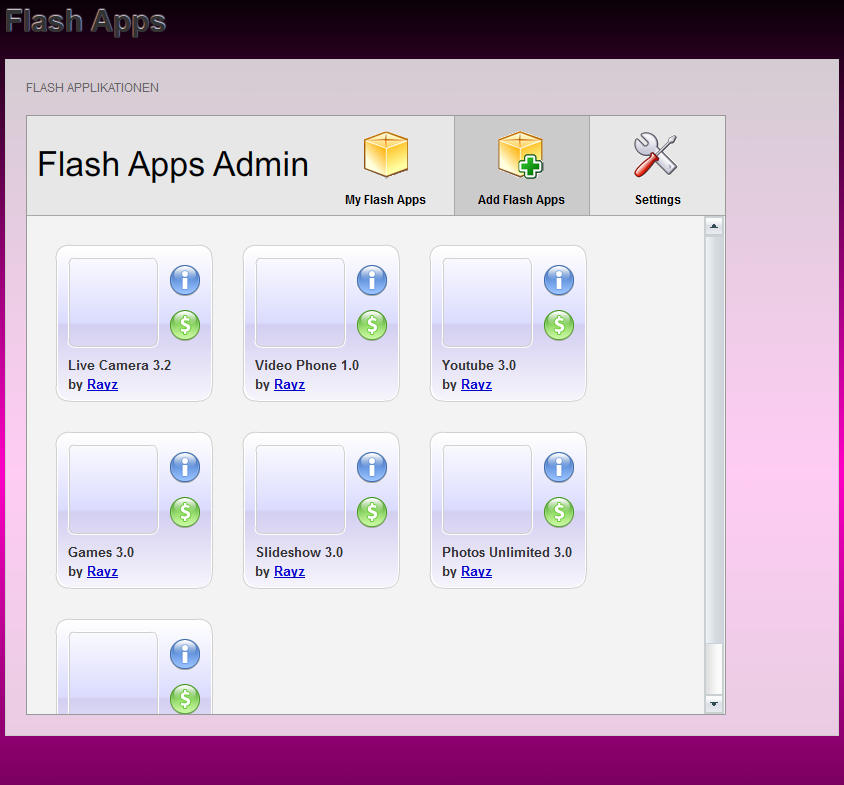
Task: Click the scrollbar up arrow
Action: coord(714,226)
